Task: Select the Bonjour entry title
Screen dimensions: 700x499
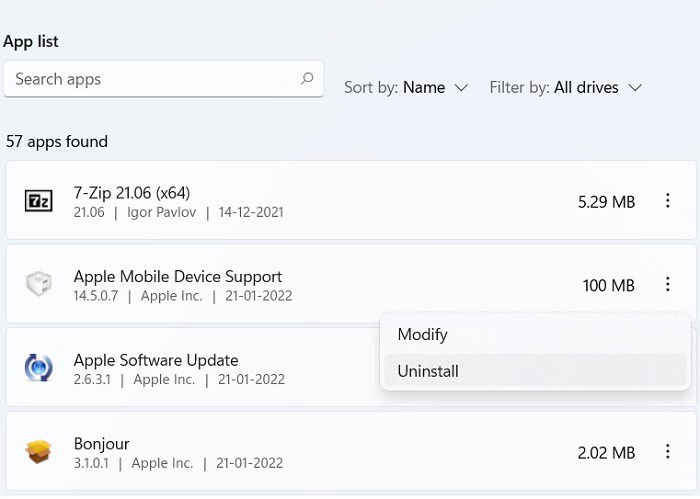Action: (x=101, y=444)
